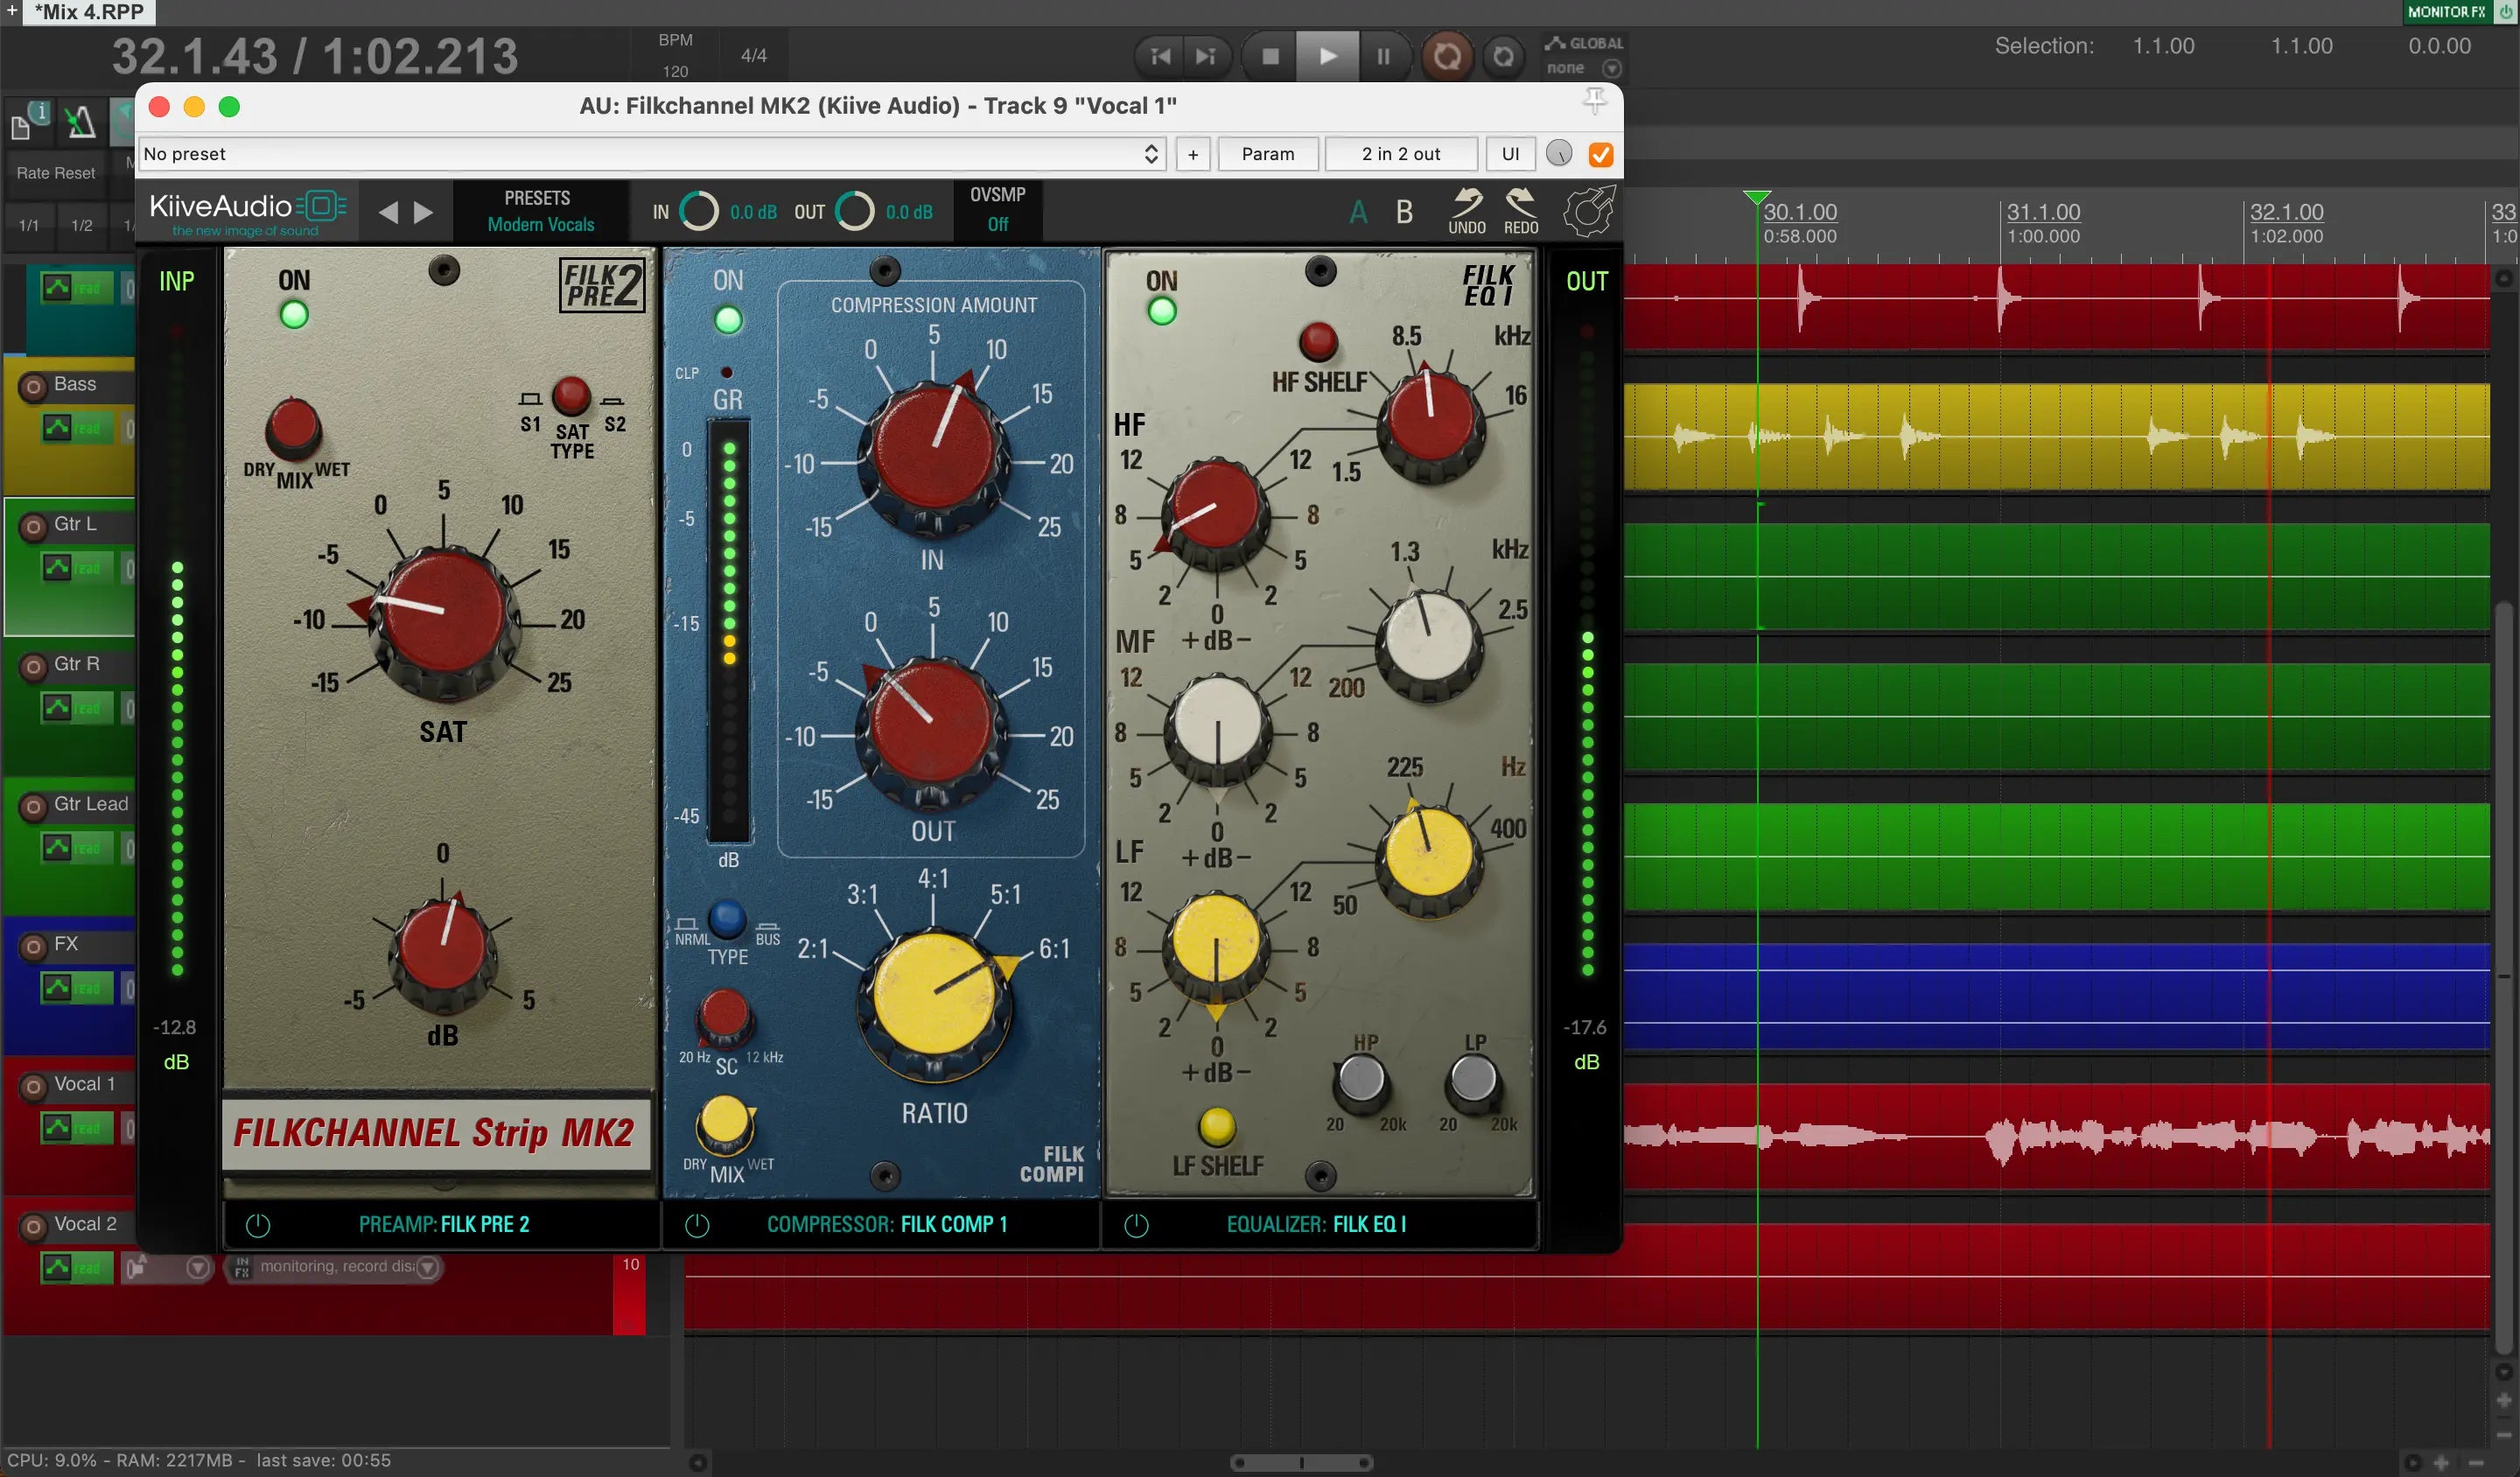Switch to the B comparison state

(x=1404, y=212)
